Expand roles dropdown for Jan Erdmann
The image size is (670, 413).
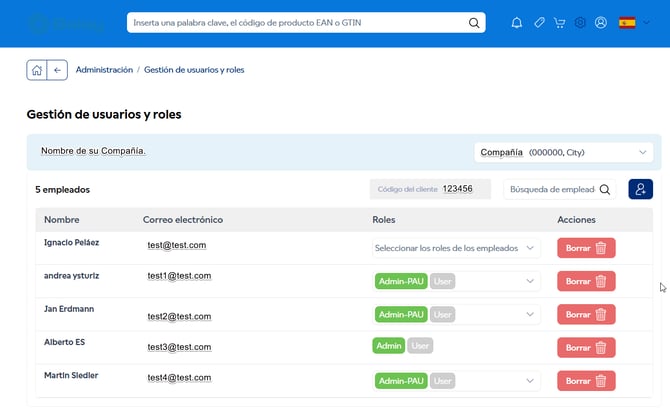click(530, 315)
